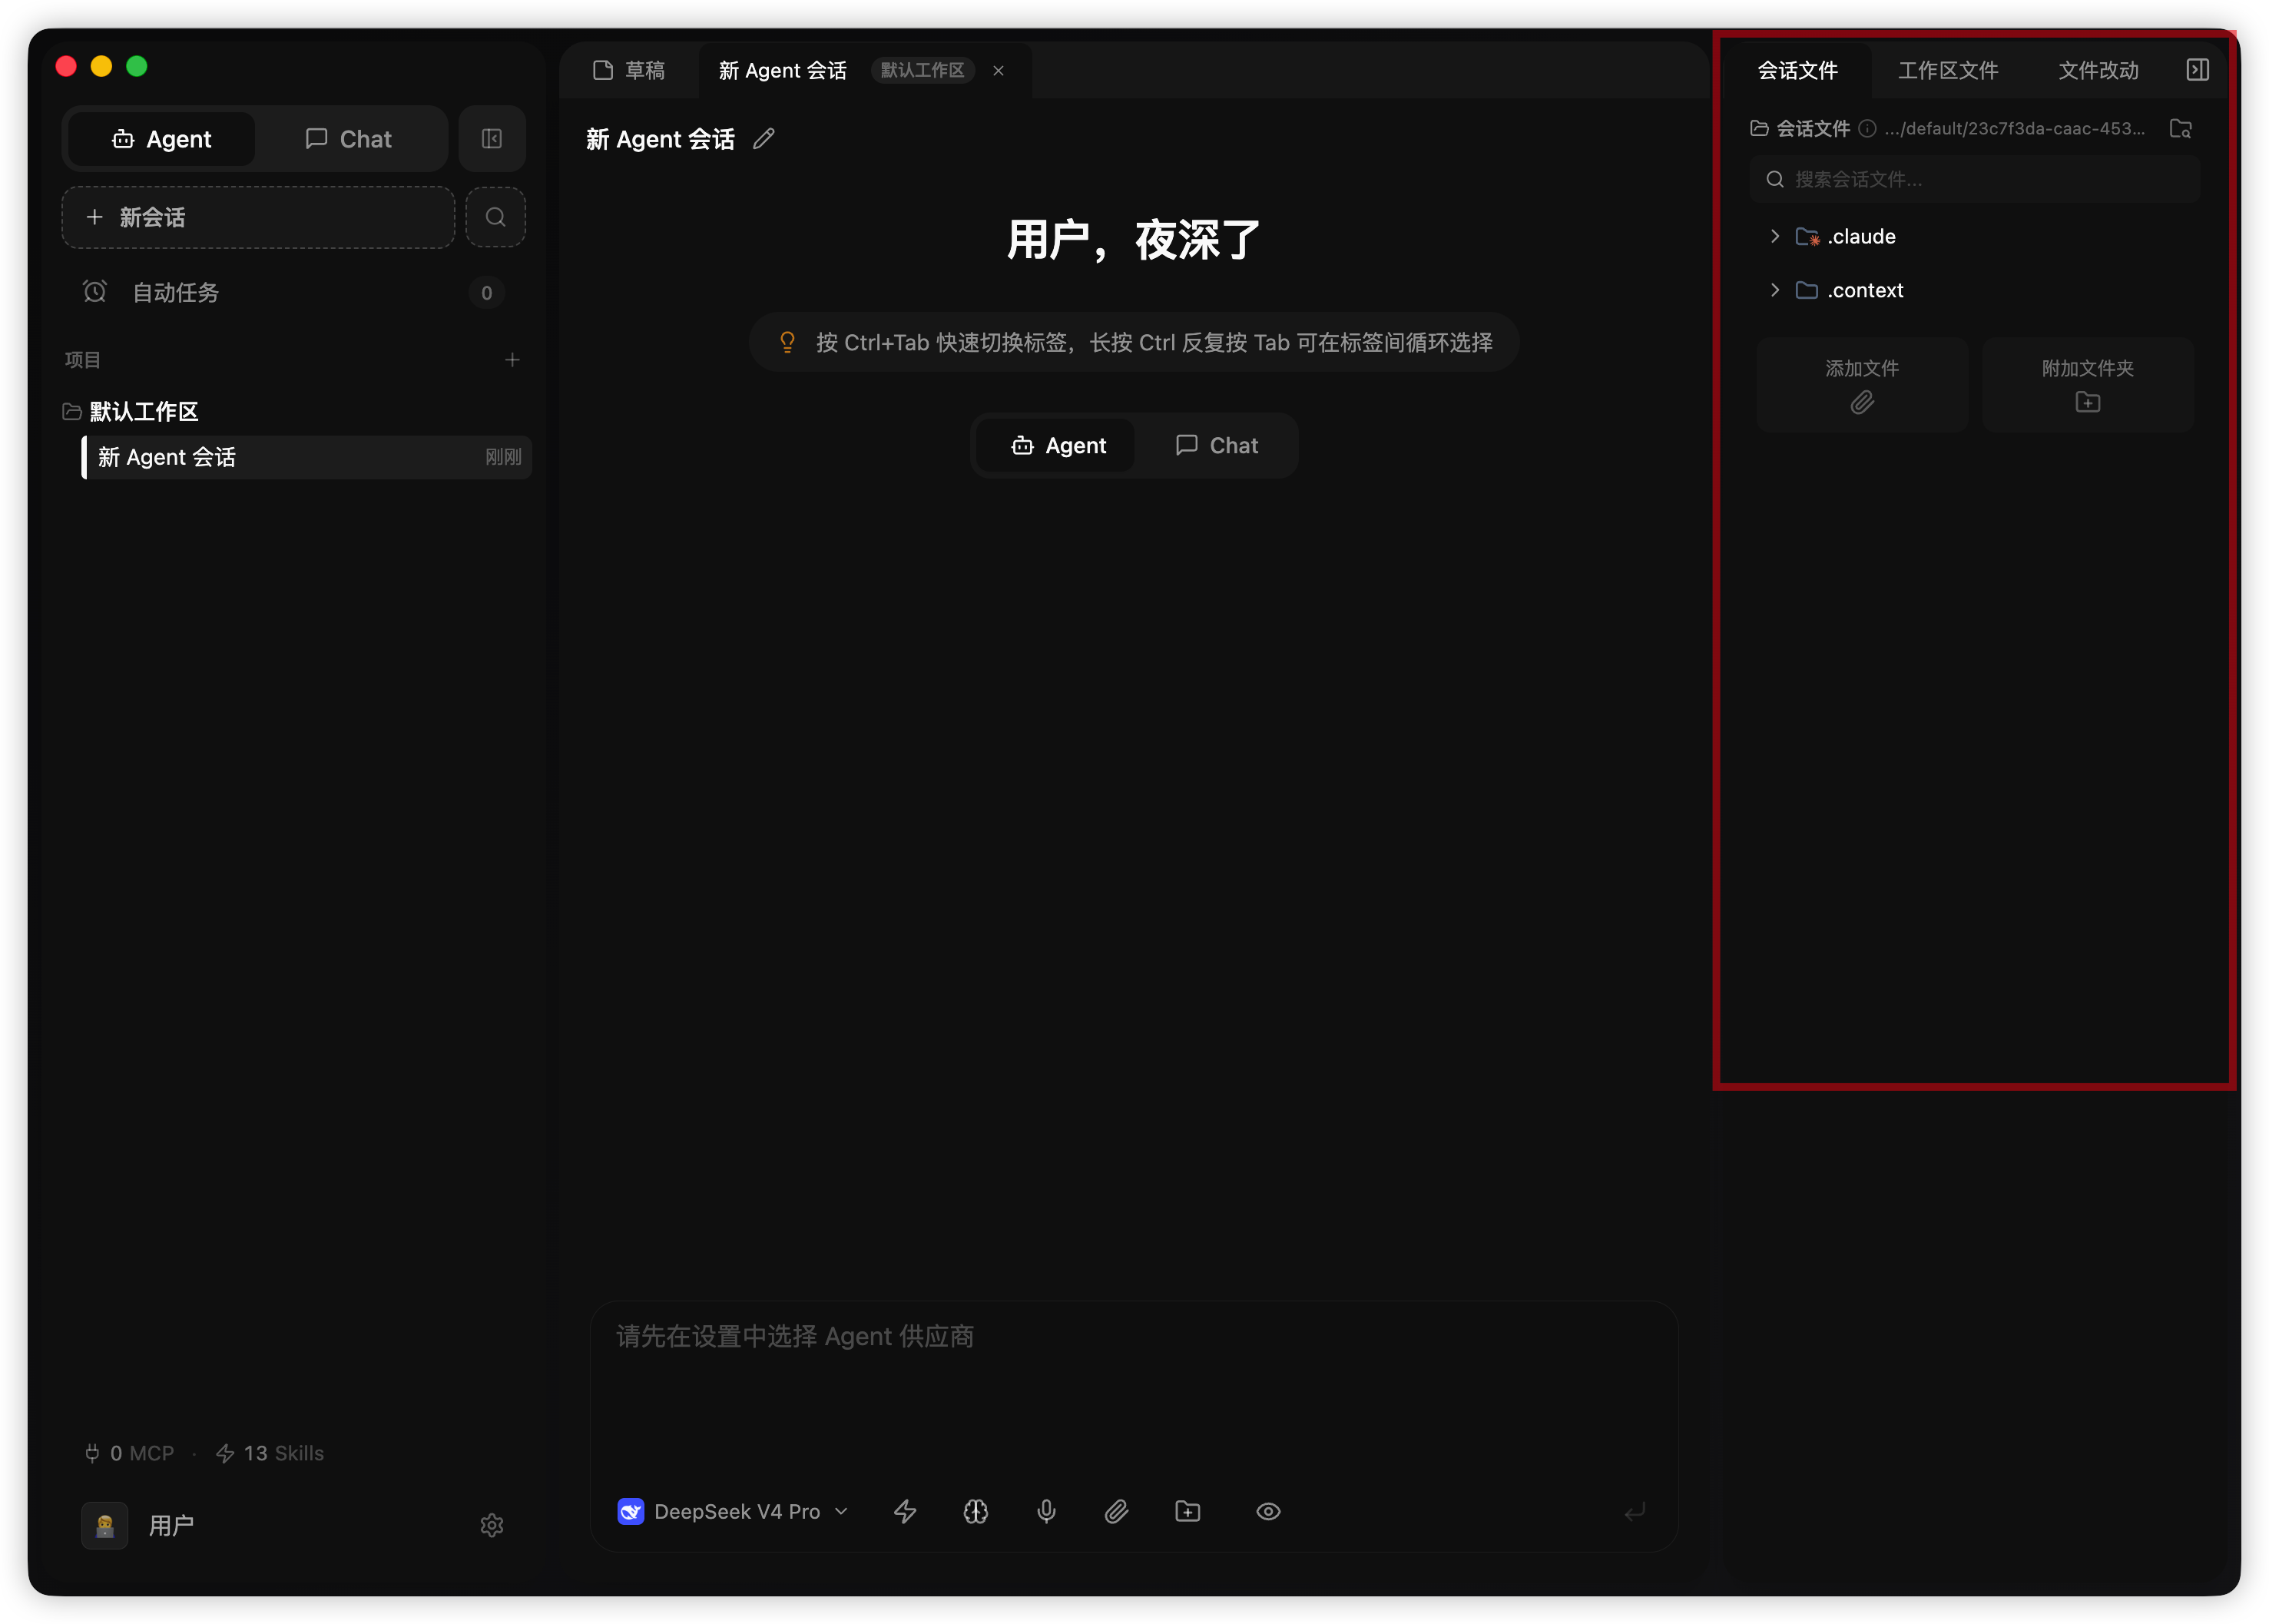Click the info icon beside 会话文件 path
The height and width of the screenshot is (1624, 2269).
coord(1867,128)
